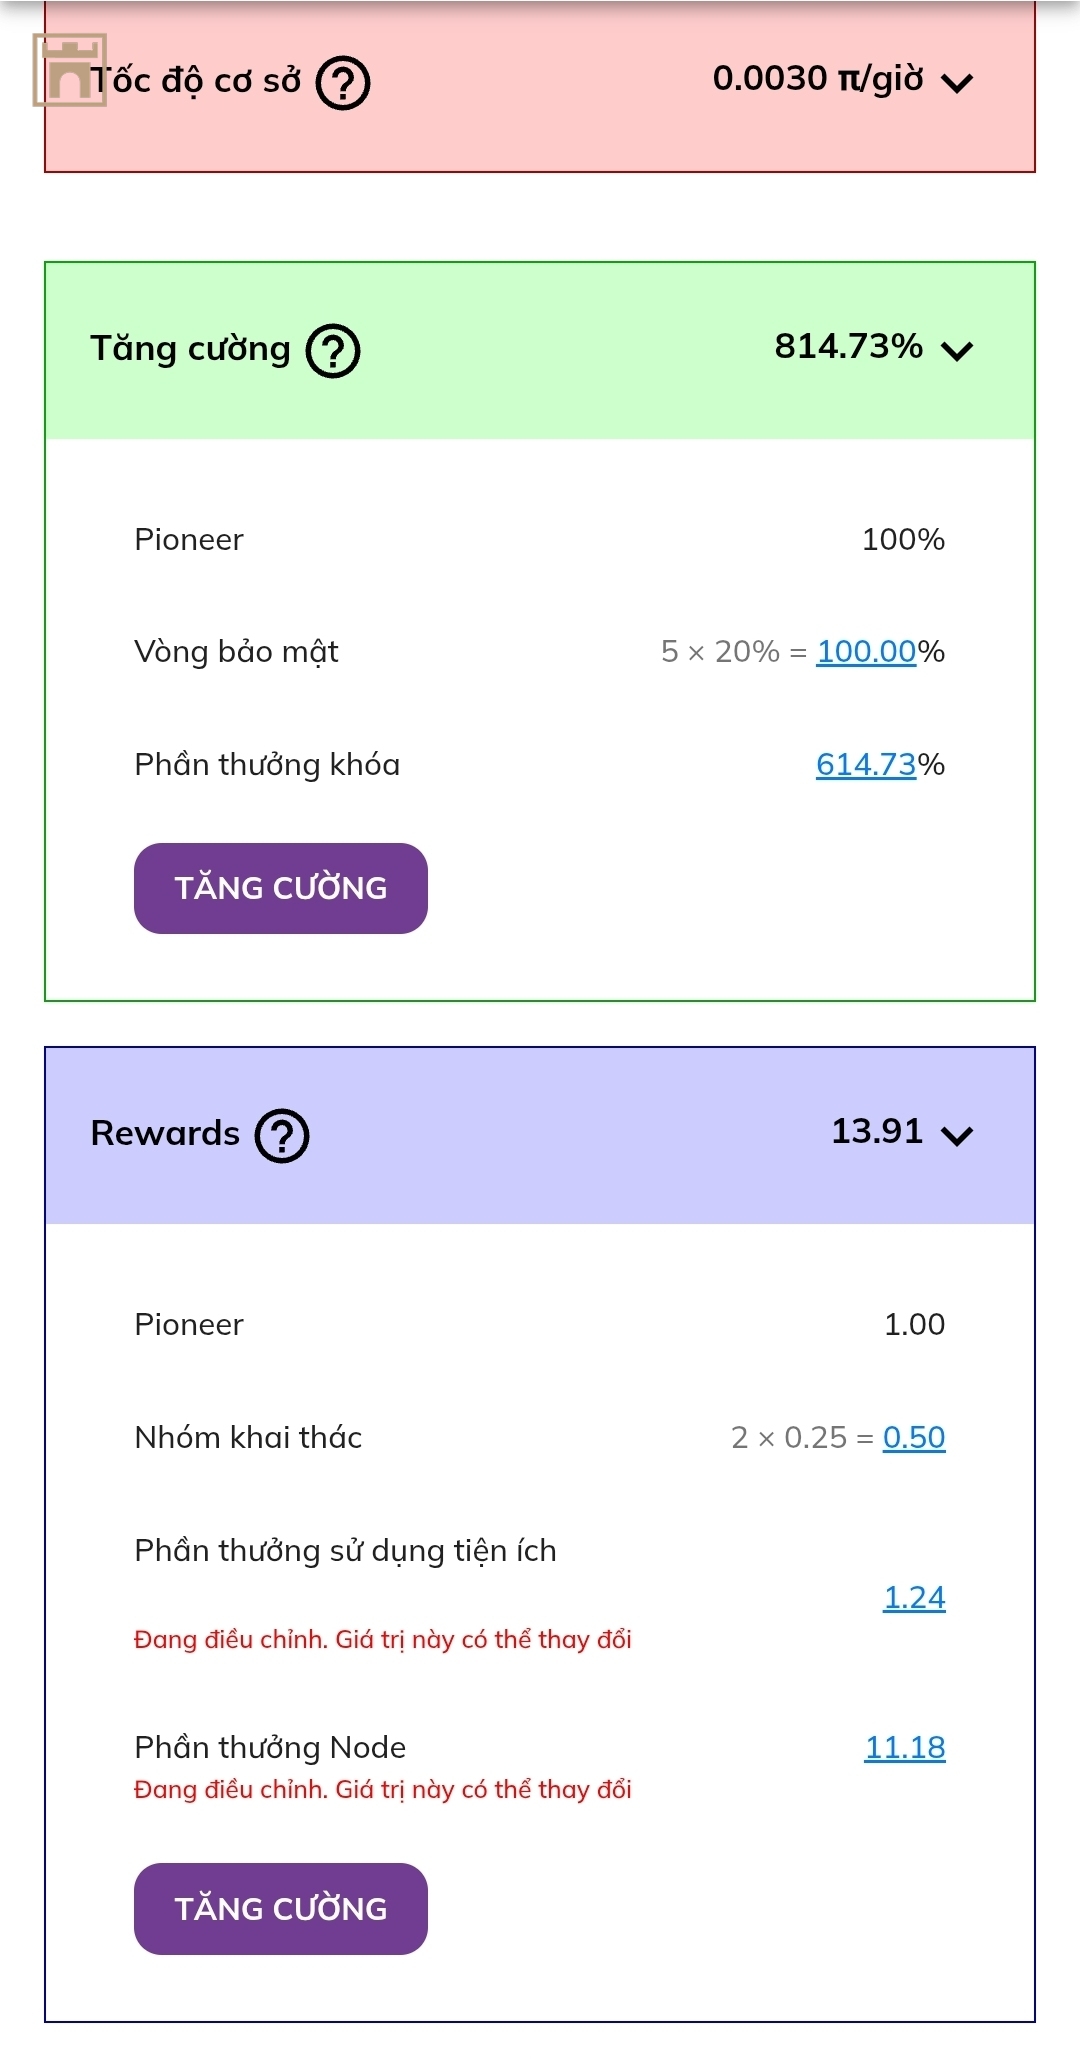Open the 100.00% security circle link
This screenshot has width=1080, height=2059.
[866, 652]
